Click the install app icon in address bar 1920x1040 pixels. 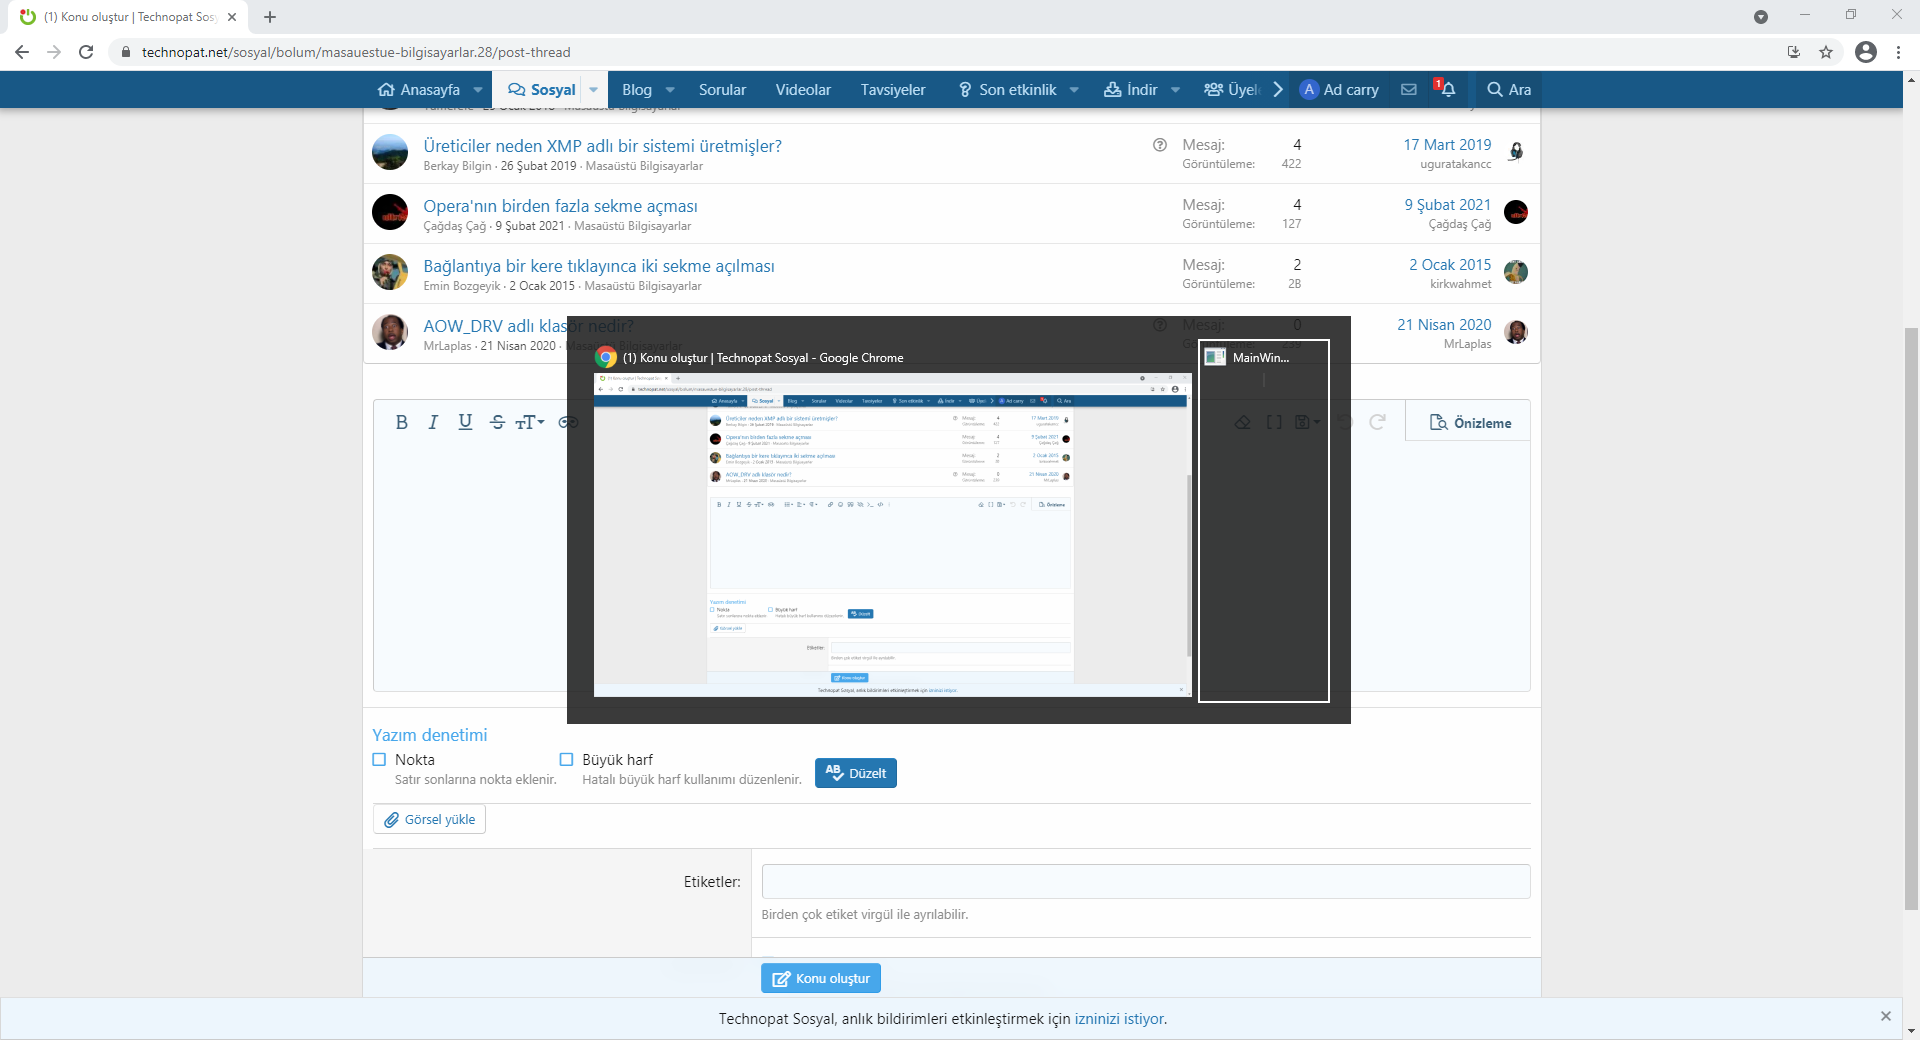pos(1794,52)
